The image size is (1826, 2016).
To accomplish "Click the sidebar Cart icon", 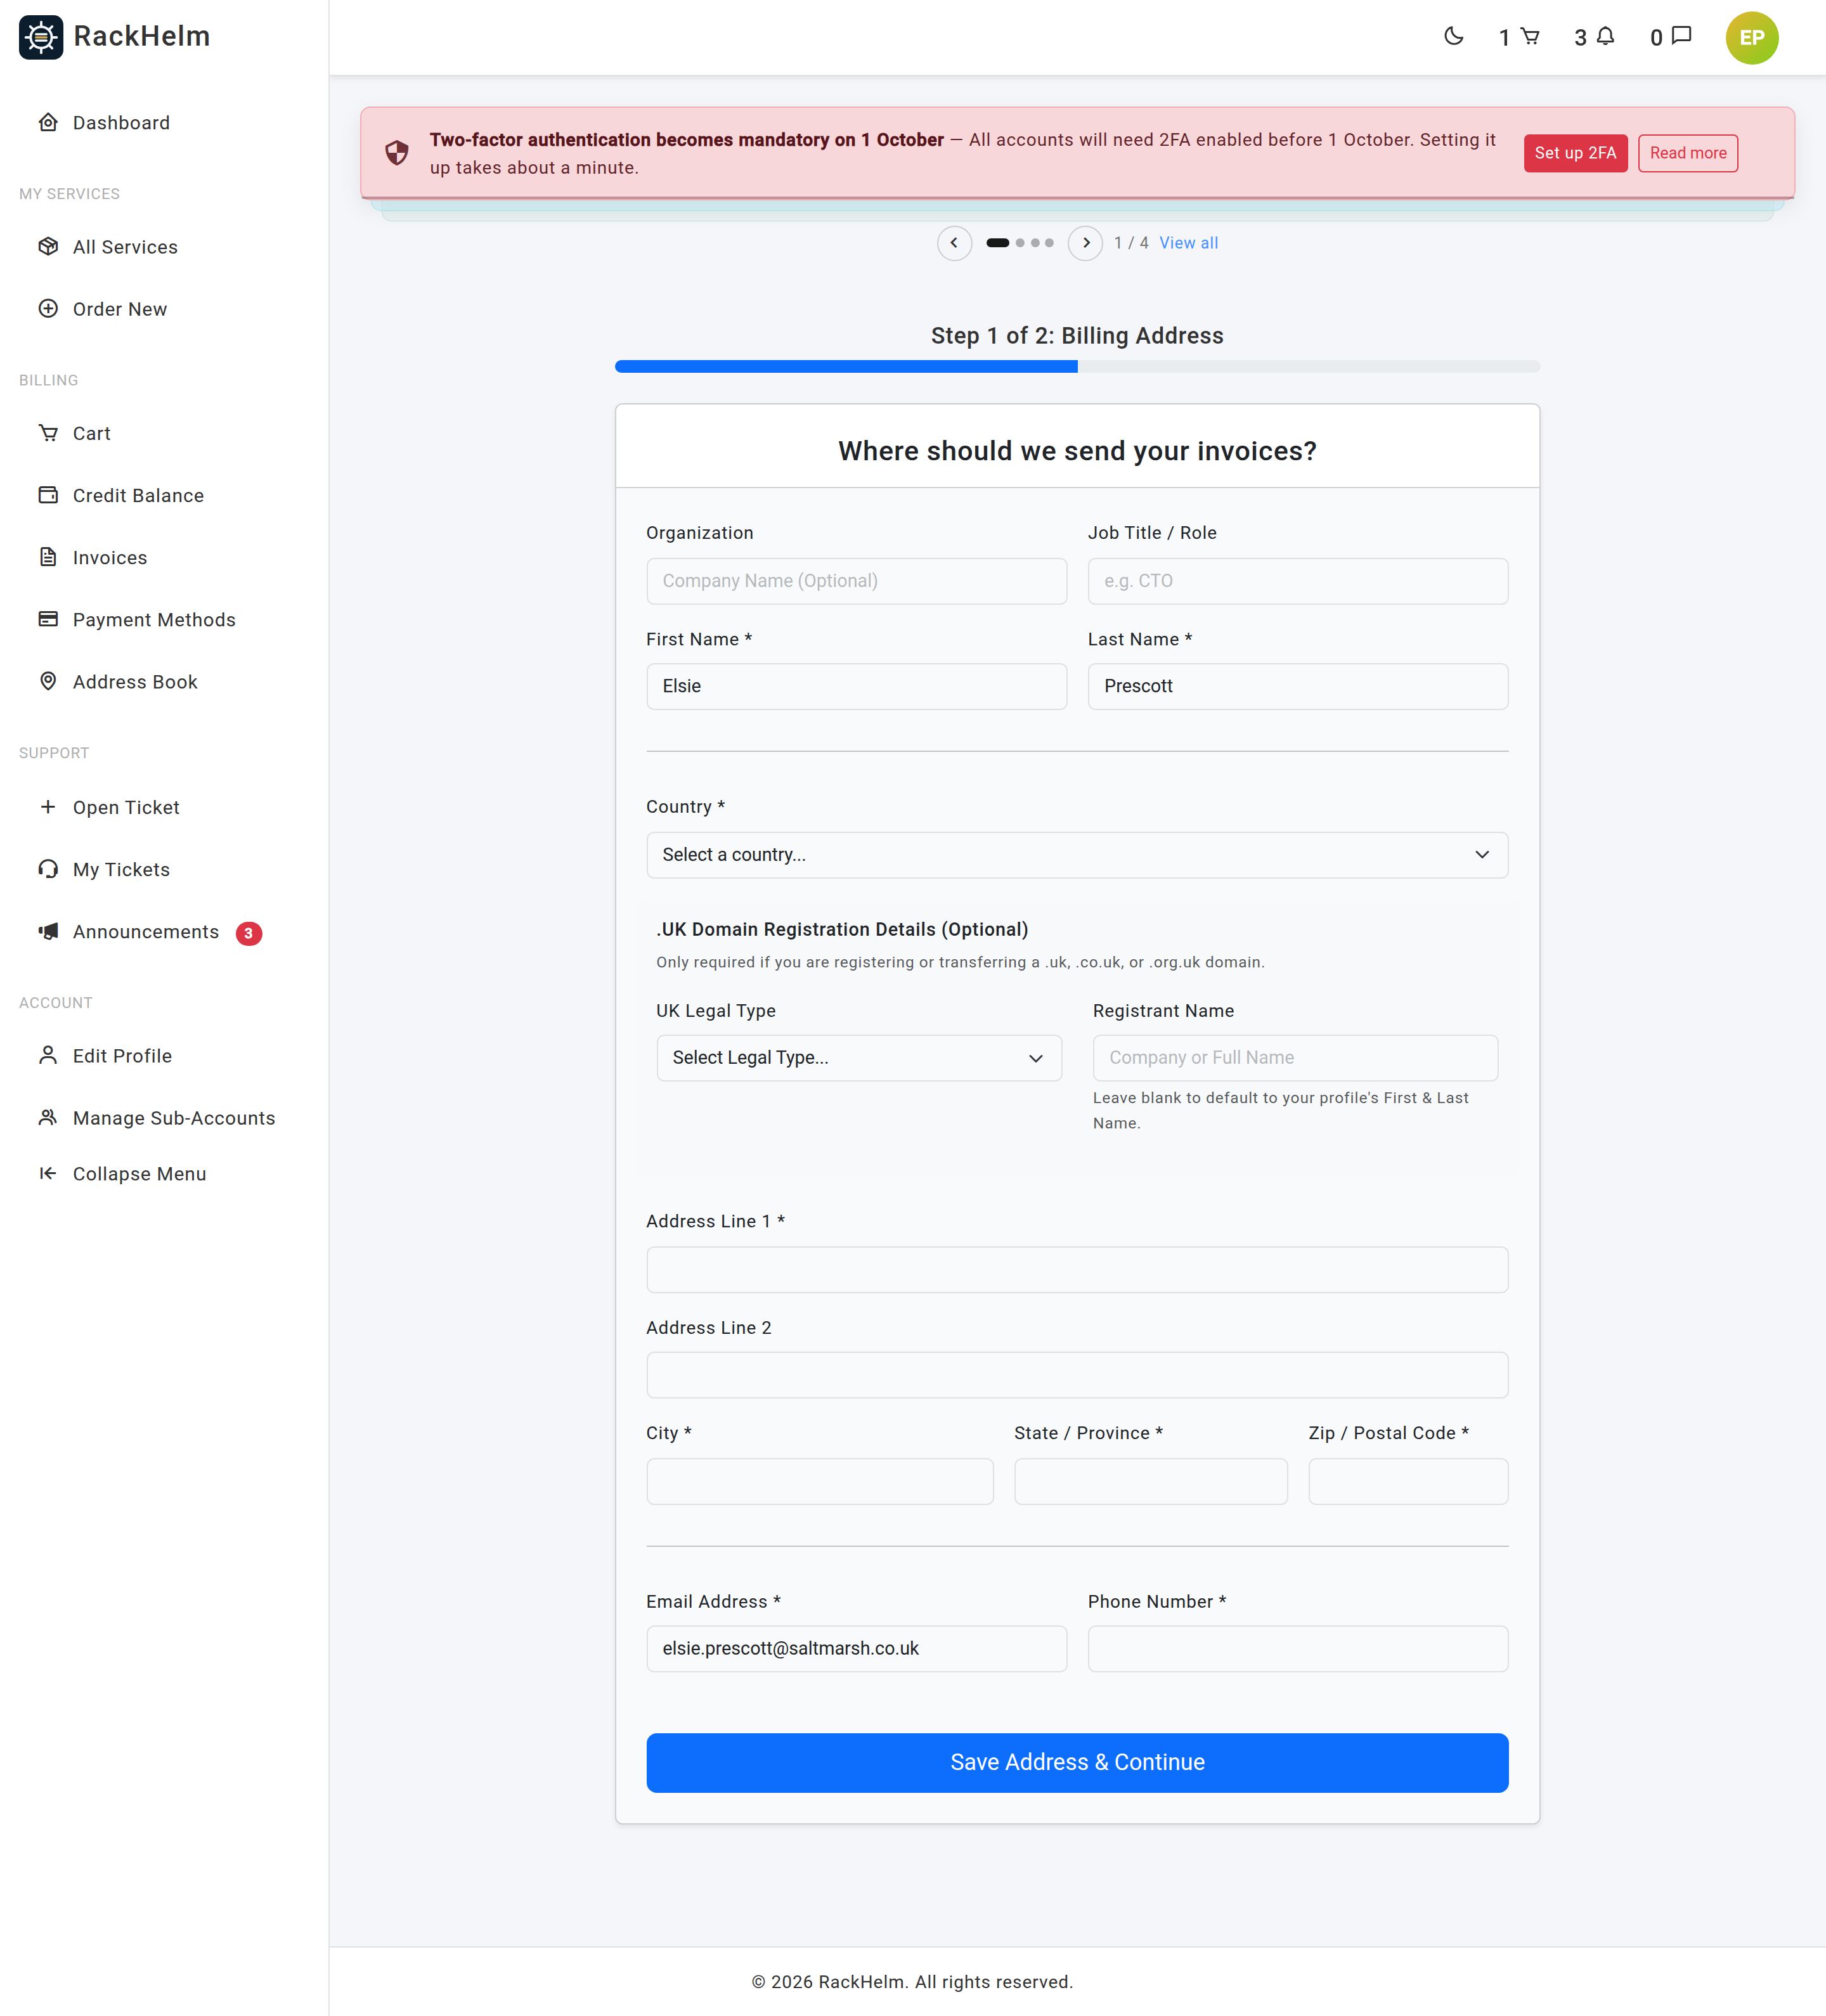I will [48, 433].
